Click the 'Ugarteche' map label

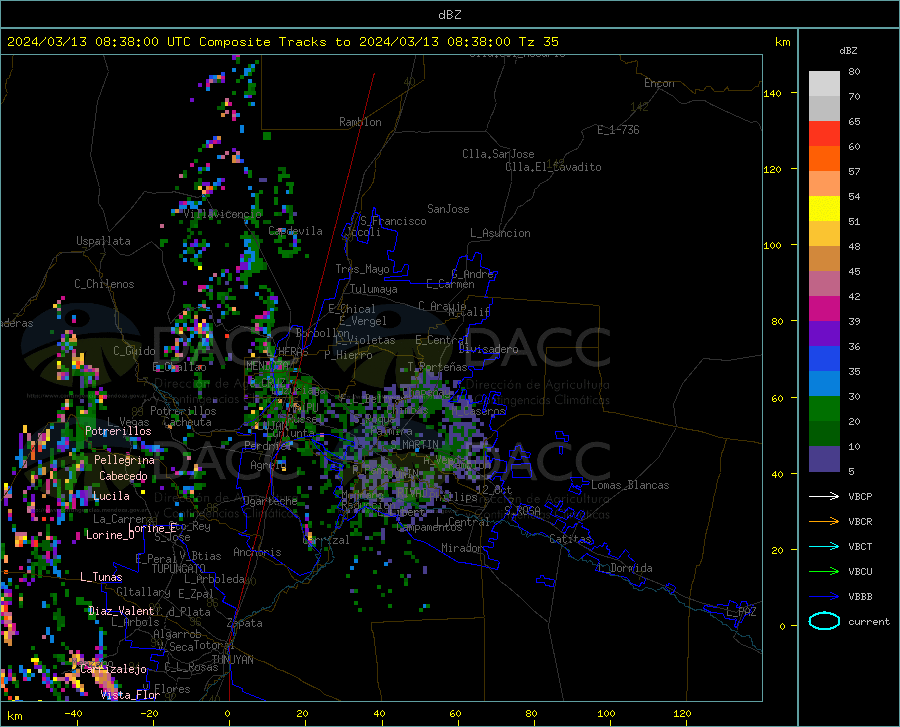(x=271, y=501)
